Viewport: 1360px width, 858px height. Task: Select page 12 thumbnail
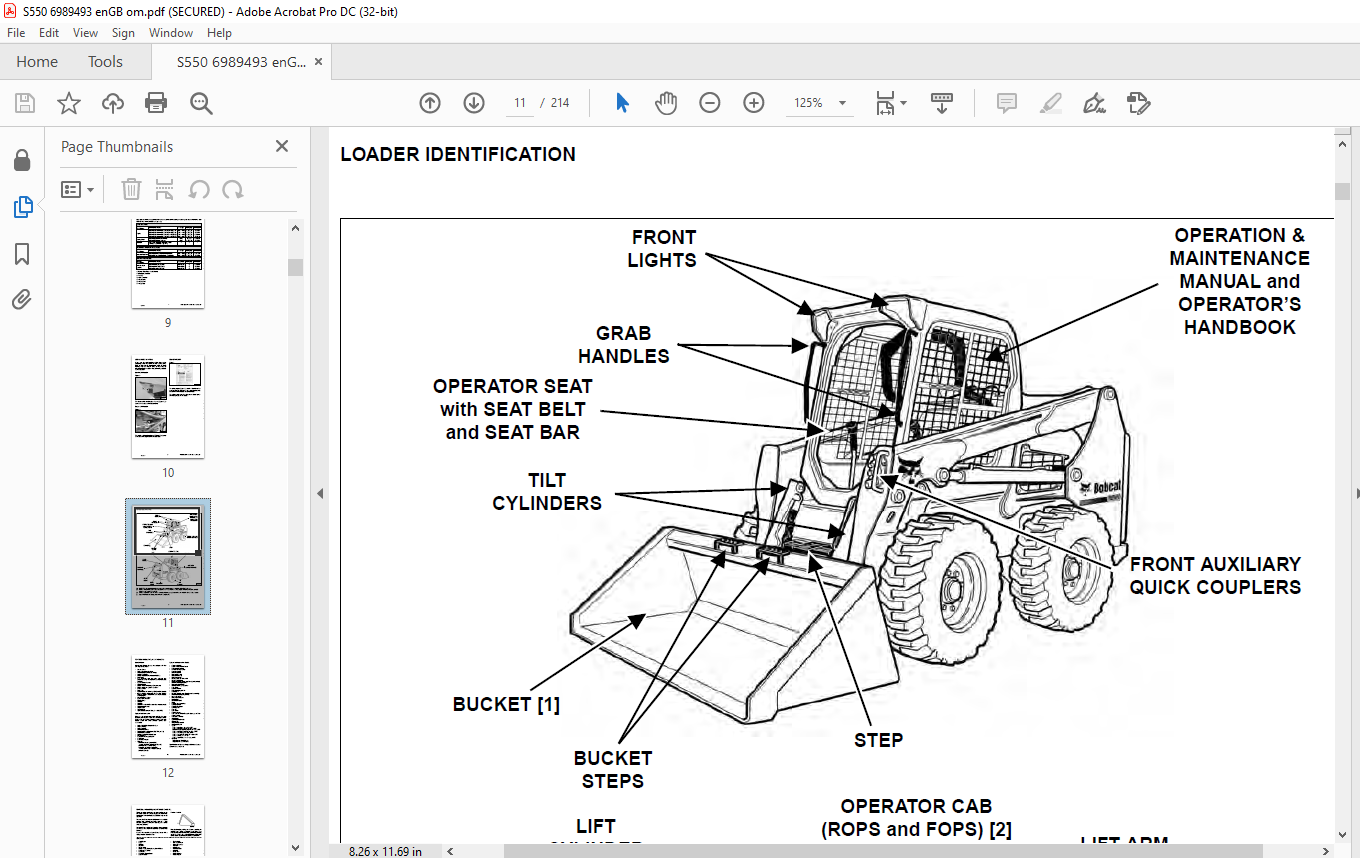[168, 706]
